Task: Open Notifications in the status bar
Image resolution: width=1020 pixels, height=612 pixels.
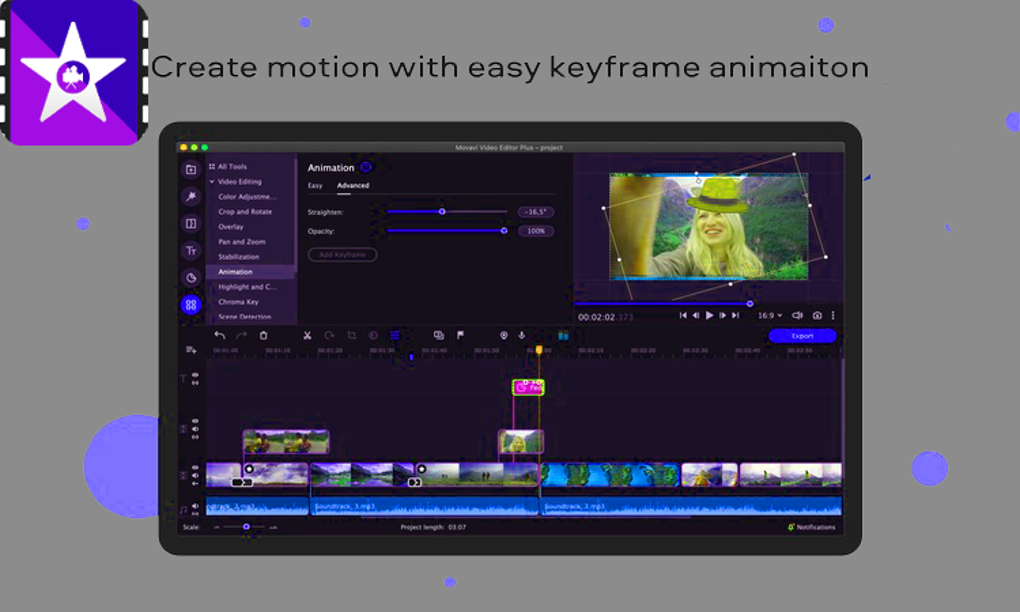Action: [x=812, y=527]
